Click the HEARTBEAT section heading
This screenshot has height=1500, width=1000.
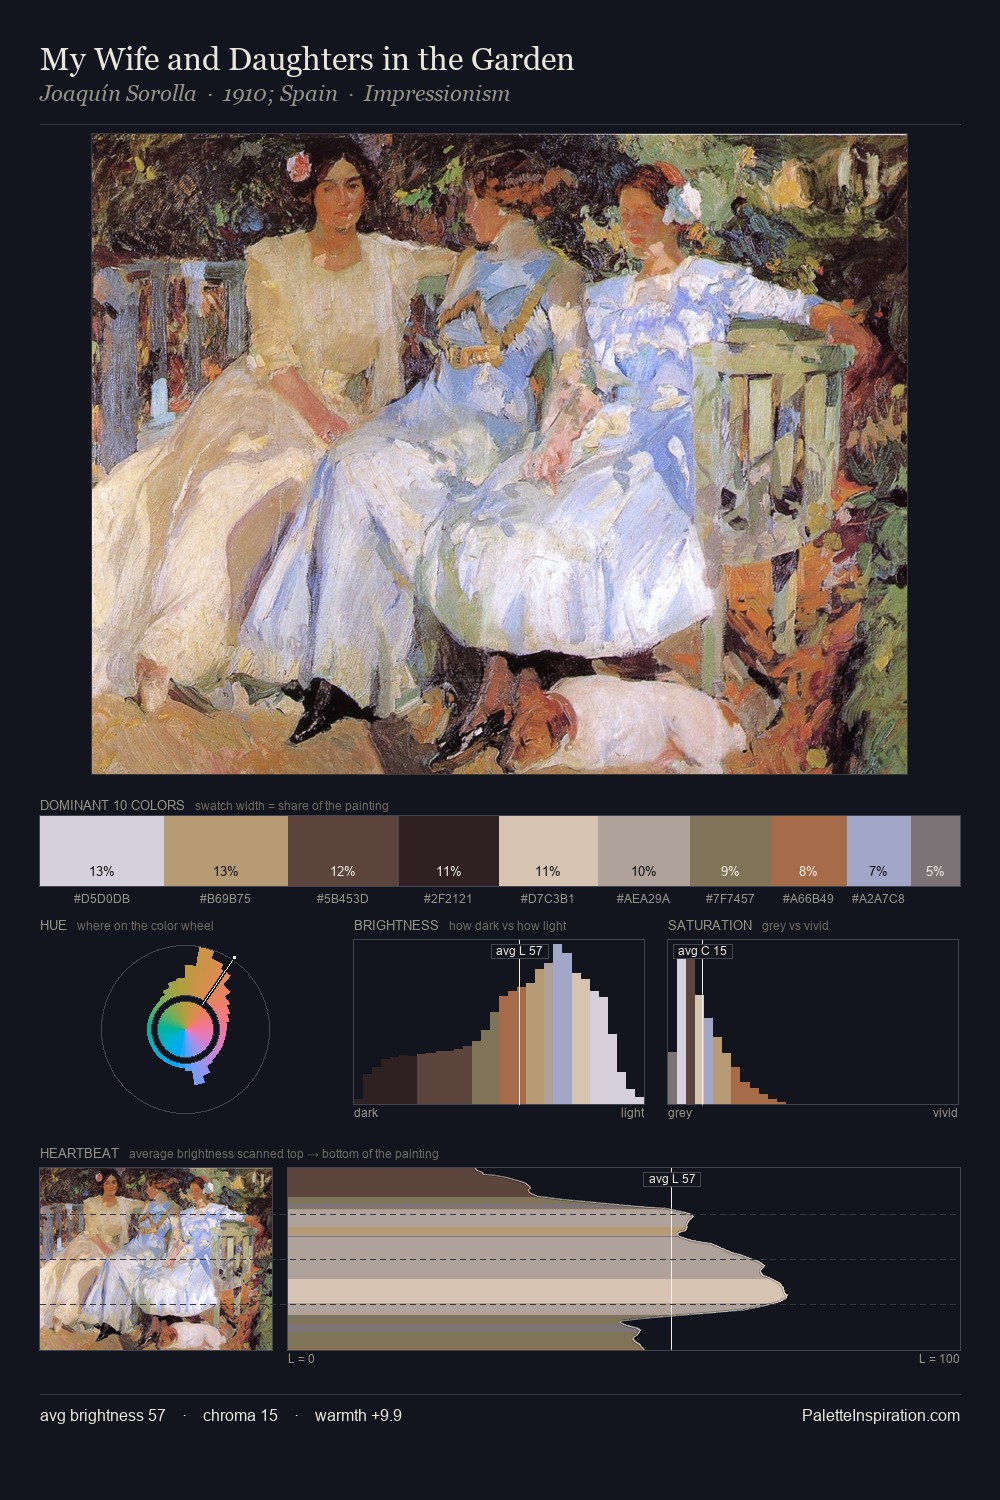coord(79,1153)
